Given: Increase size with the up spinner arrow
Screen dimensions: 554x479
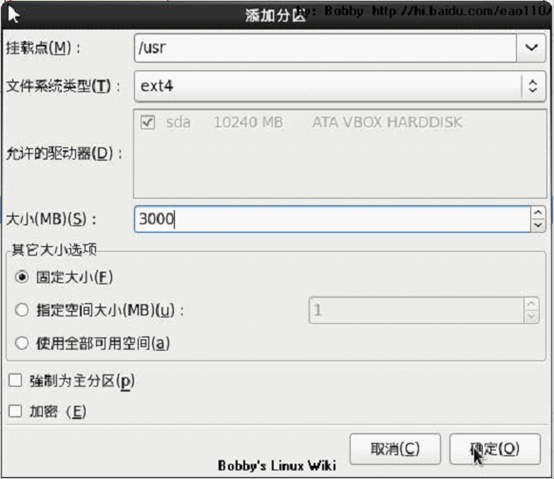Looking at the screenshot, I should 538,213.
